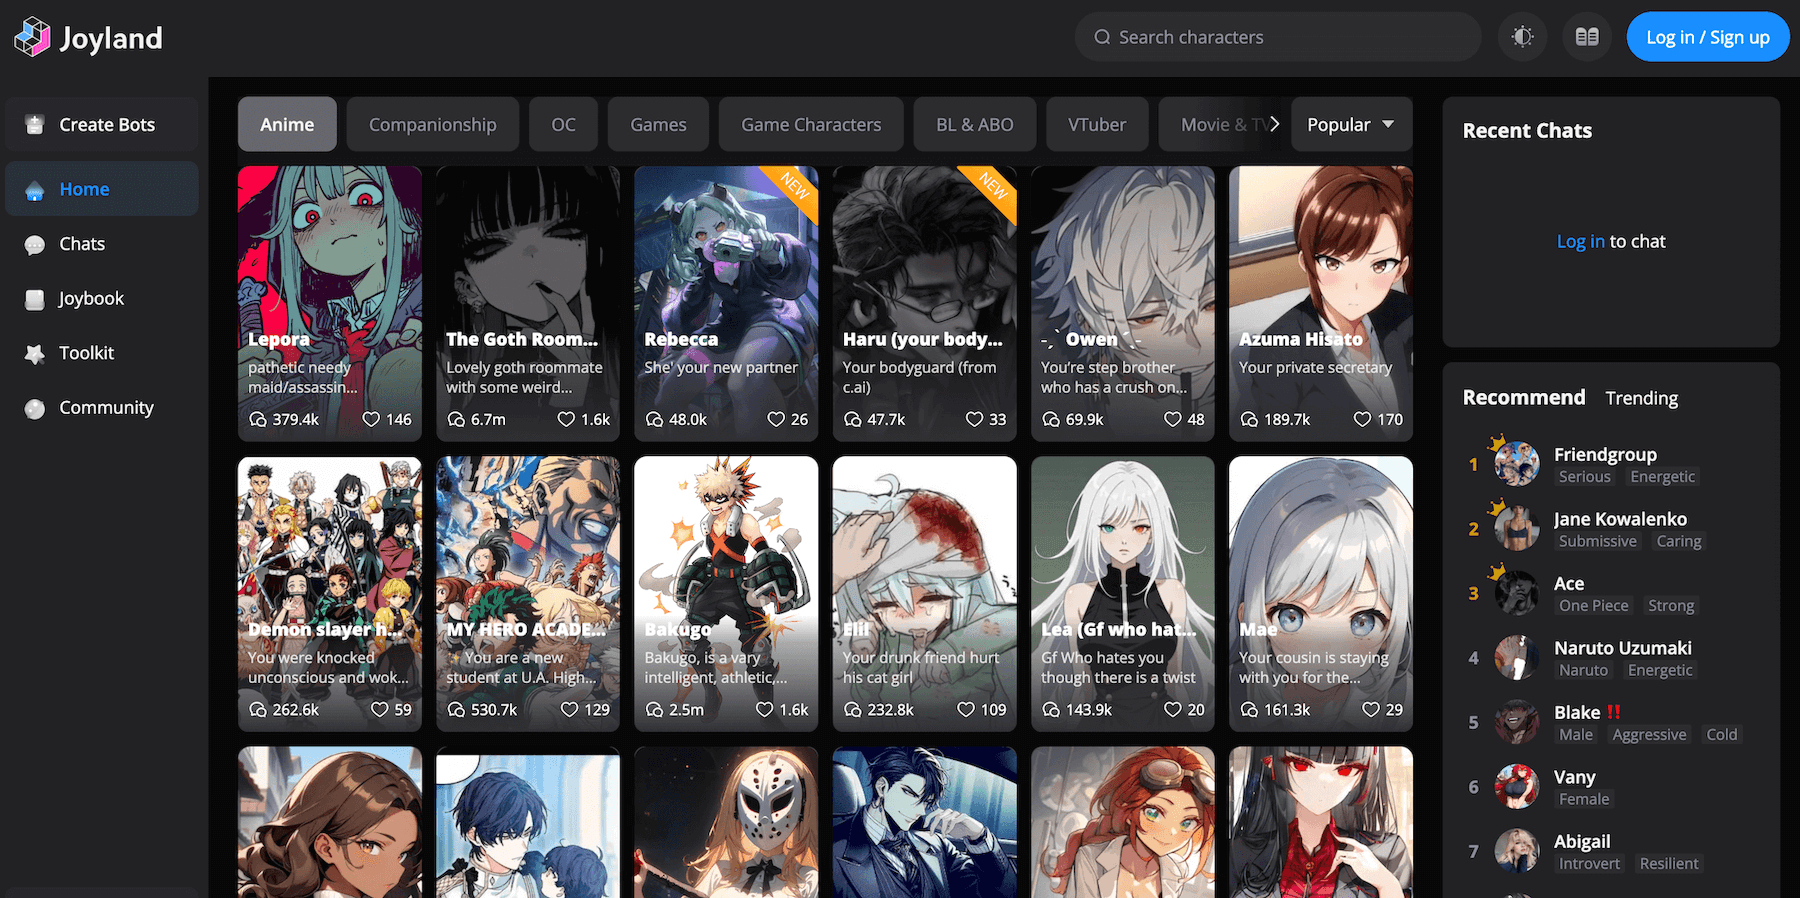Open Naruto Uzumaki in recommend list
1800x898 pixels.
[1611, 658]
